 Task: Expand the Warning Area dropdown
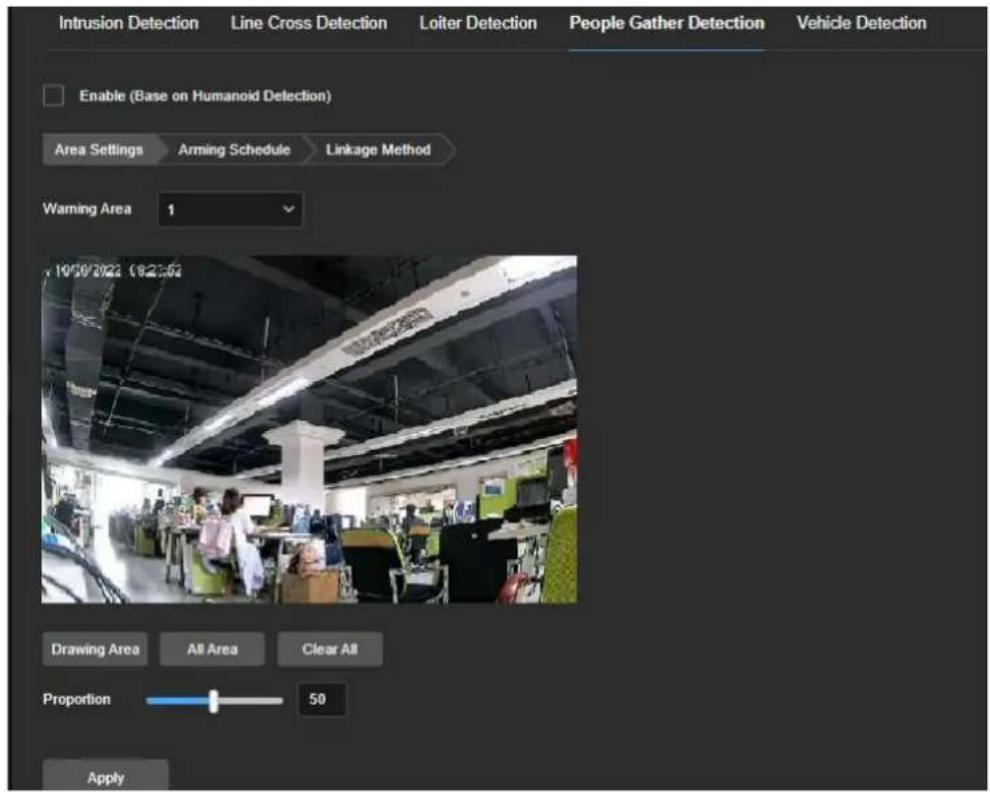[x=230, y=210]
